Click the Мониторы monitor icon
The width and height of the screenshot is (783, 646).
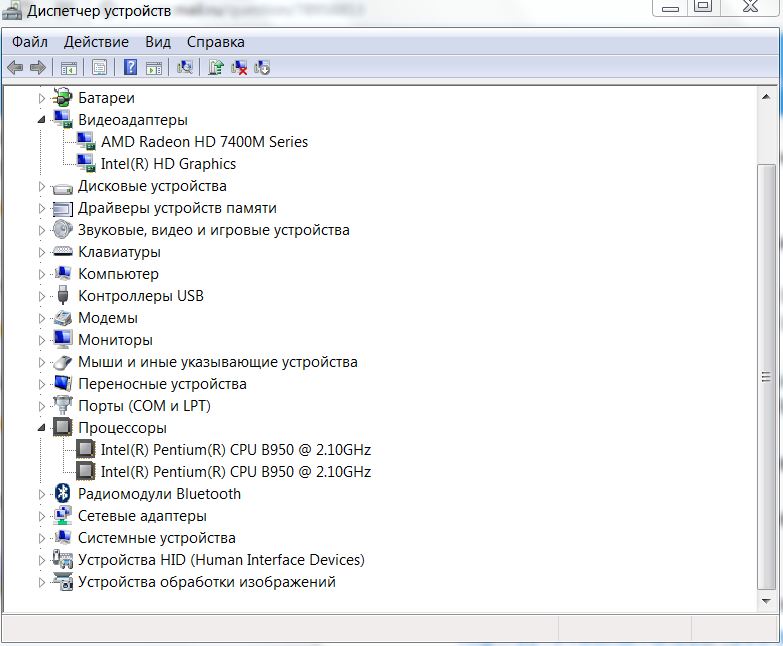62,339
